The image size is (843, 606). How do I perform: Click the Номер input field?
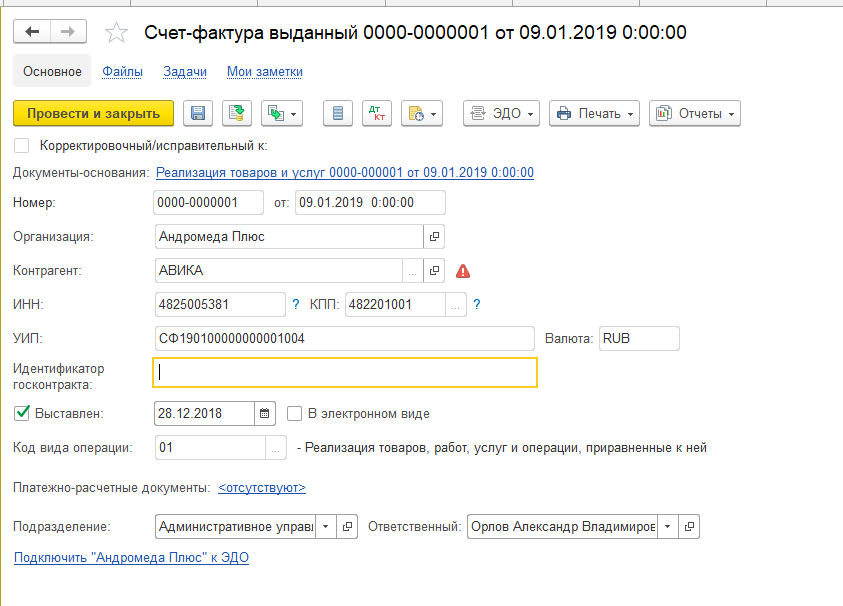pyautogui.click(x=209, y=203)
